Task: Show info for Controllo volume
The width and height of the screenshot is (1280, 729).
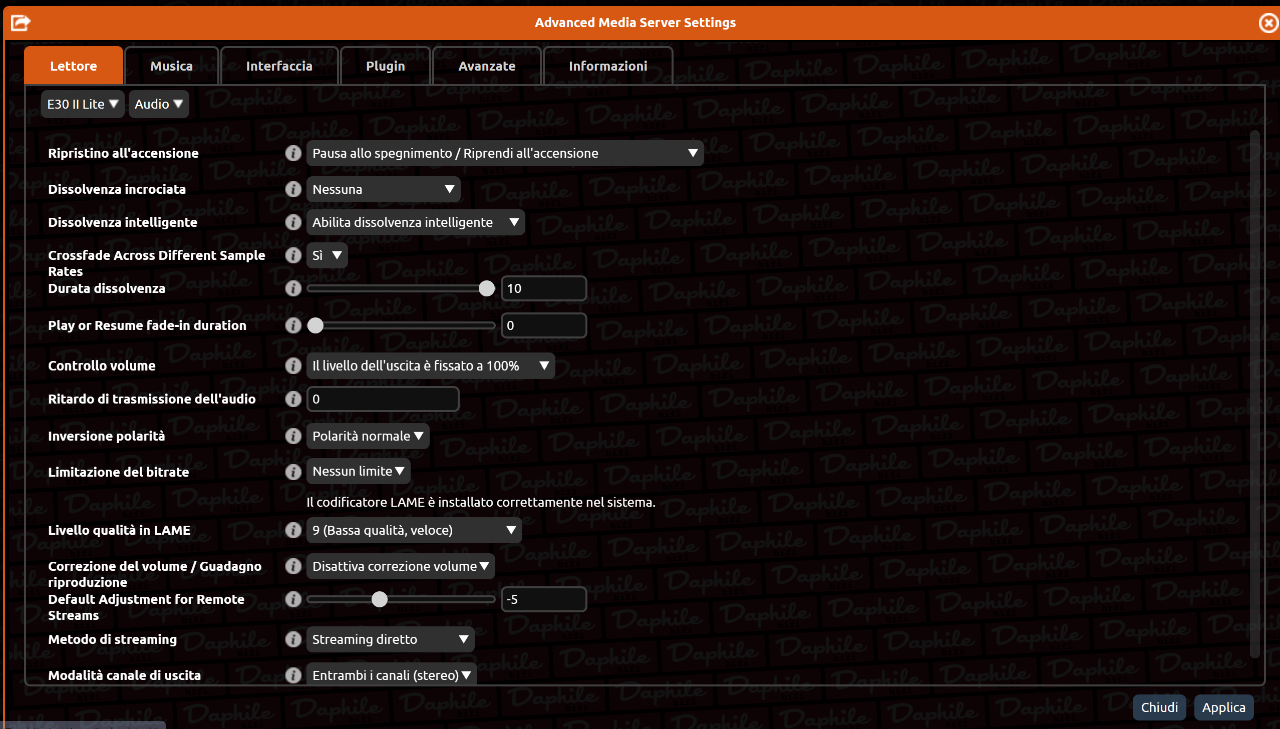Action: click(293, 365)
